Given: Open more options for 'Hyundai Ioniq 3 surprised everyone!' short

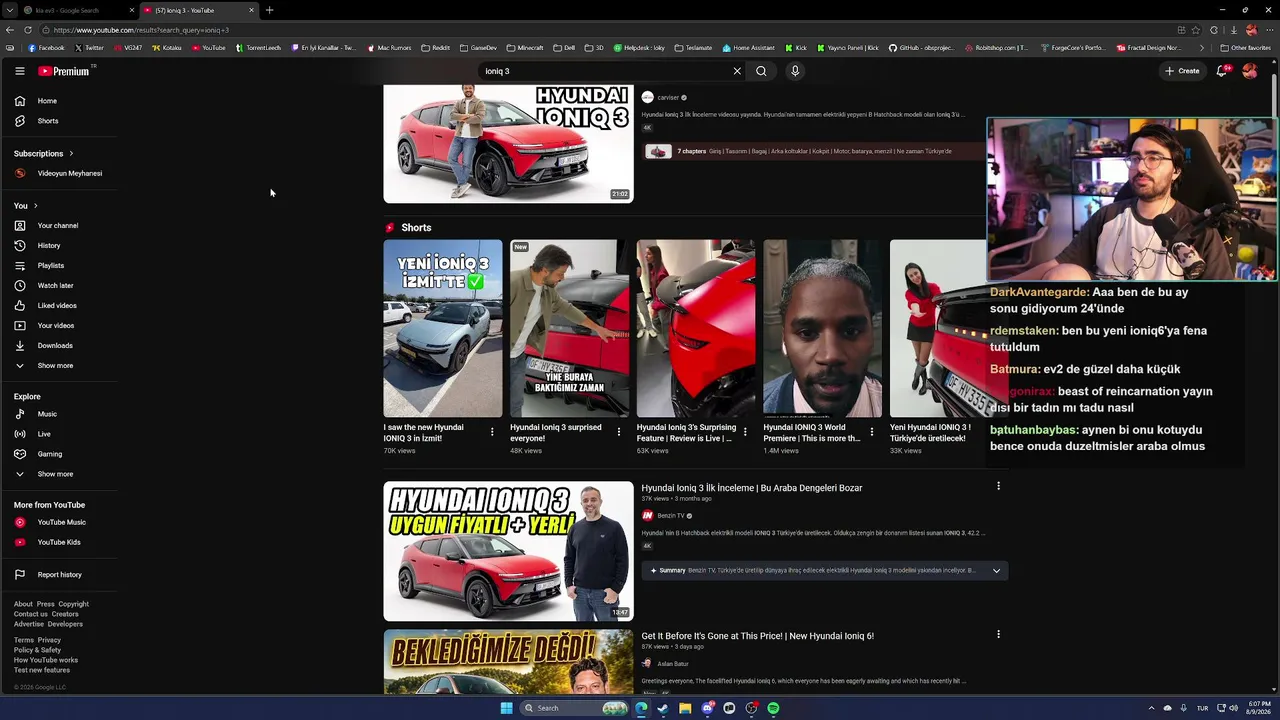Looking at the screenshot, I should point(619,432).
